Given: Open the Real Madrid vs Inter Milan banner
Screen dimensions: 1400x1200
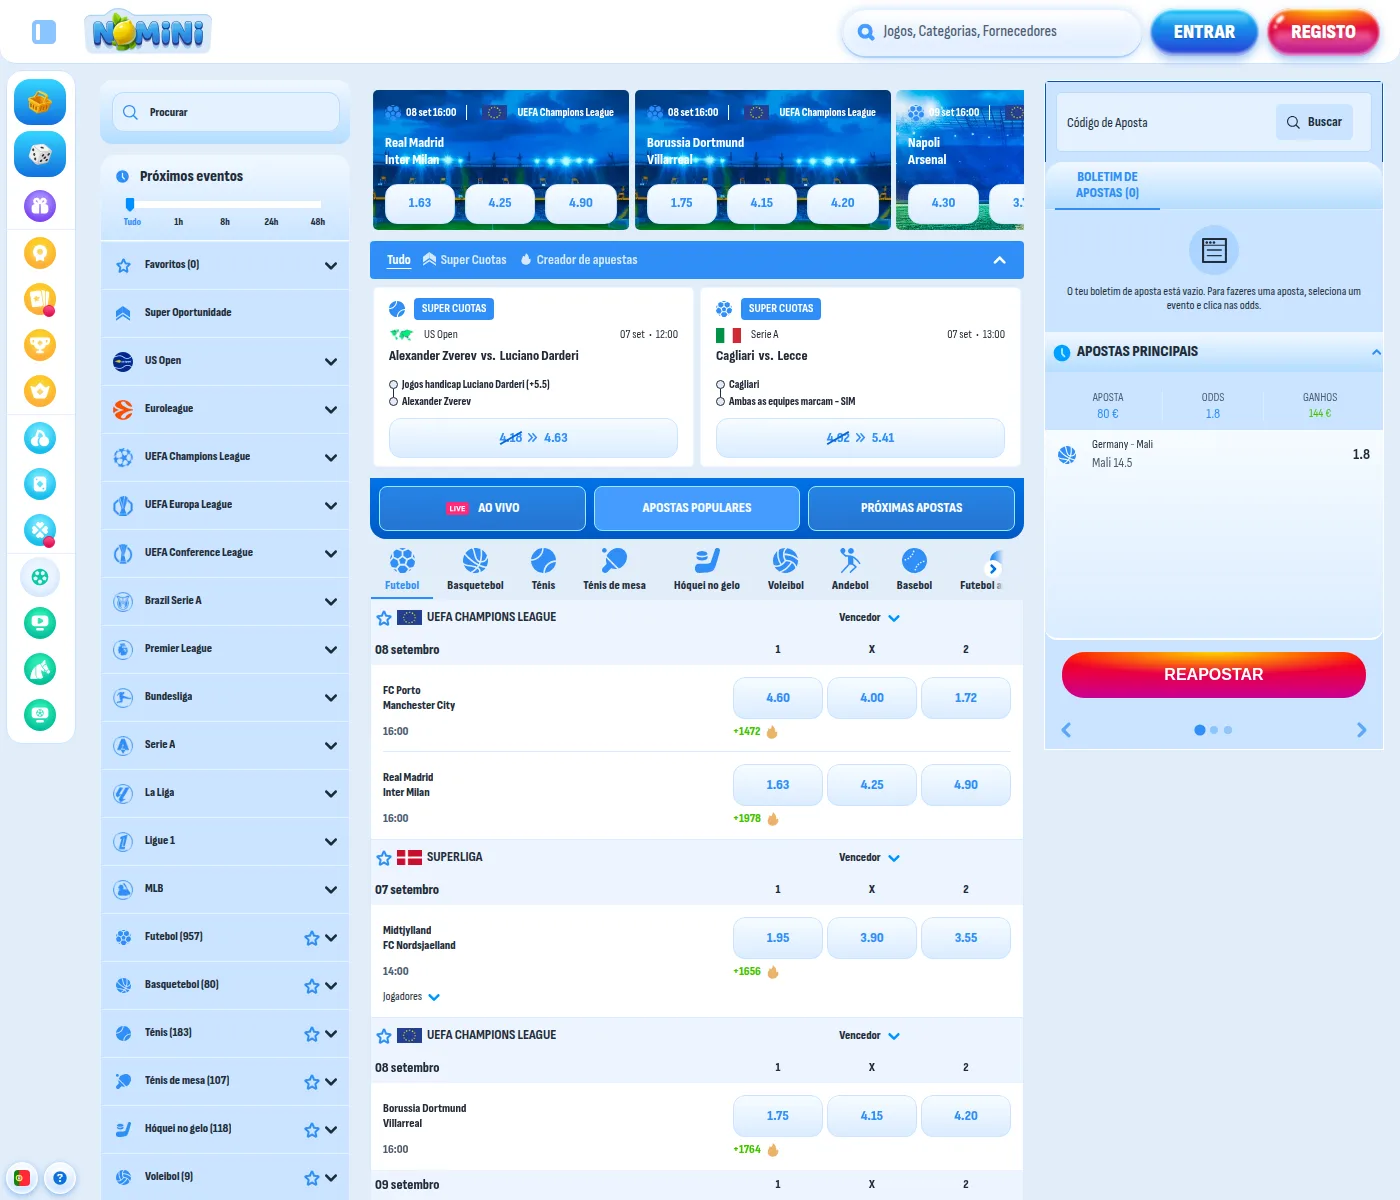Looking at the screenshot, I should tap(501, 160).
